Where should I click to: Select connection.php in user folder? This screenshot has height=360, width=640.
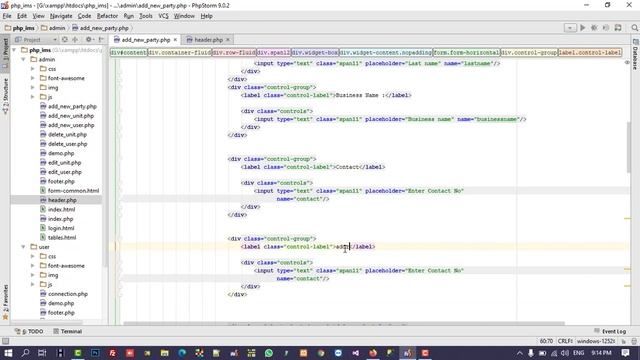tap(68, 294)
